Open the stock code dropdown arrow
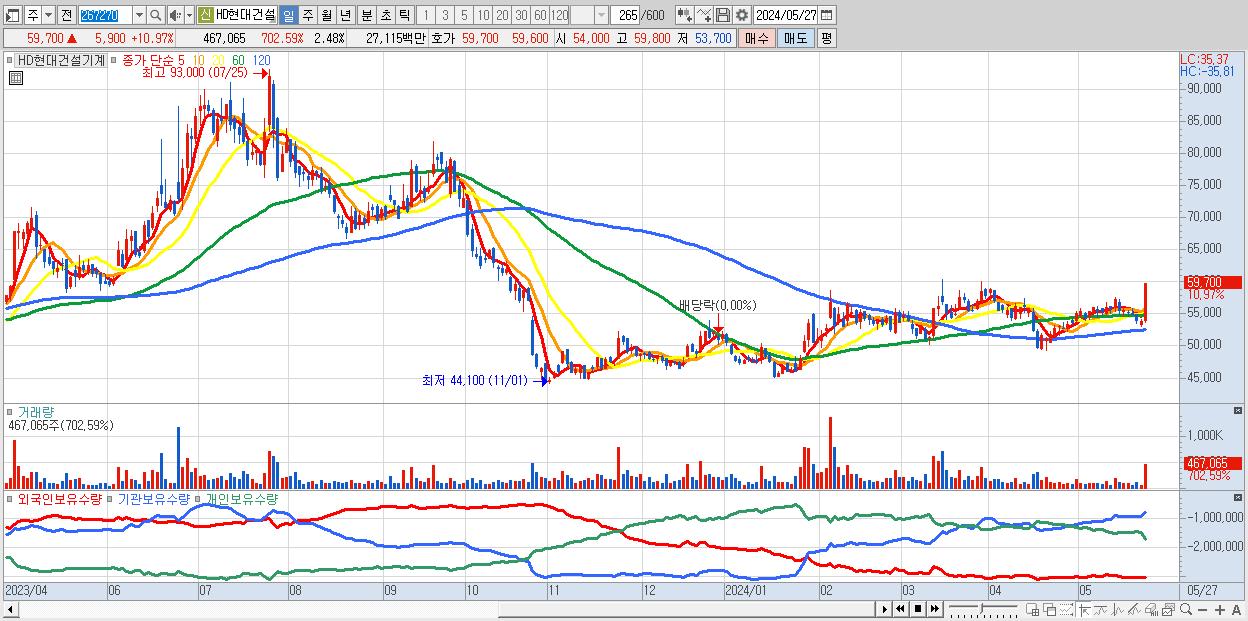1248x621 pixels. [x=139, y=15]
